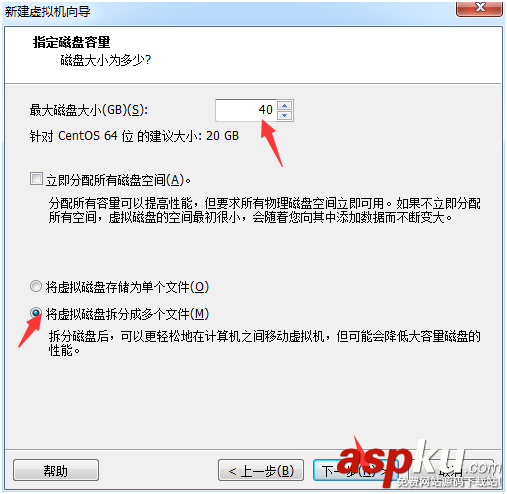
Task: Go back with the 上一步(B) button
Action: click(x=261, y=470)
